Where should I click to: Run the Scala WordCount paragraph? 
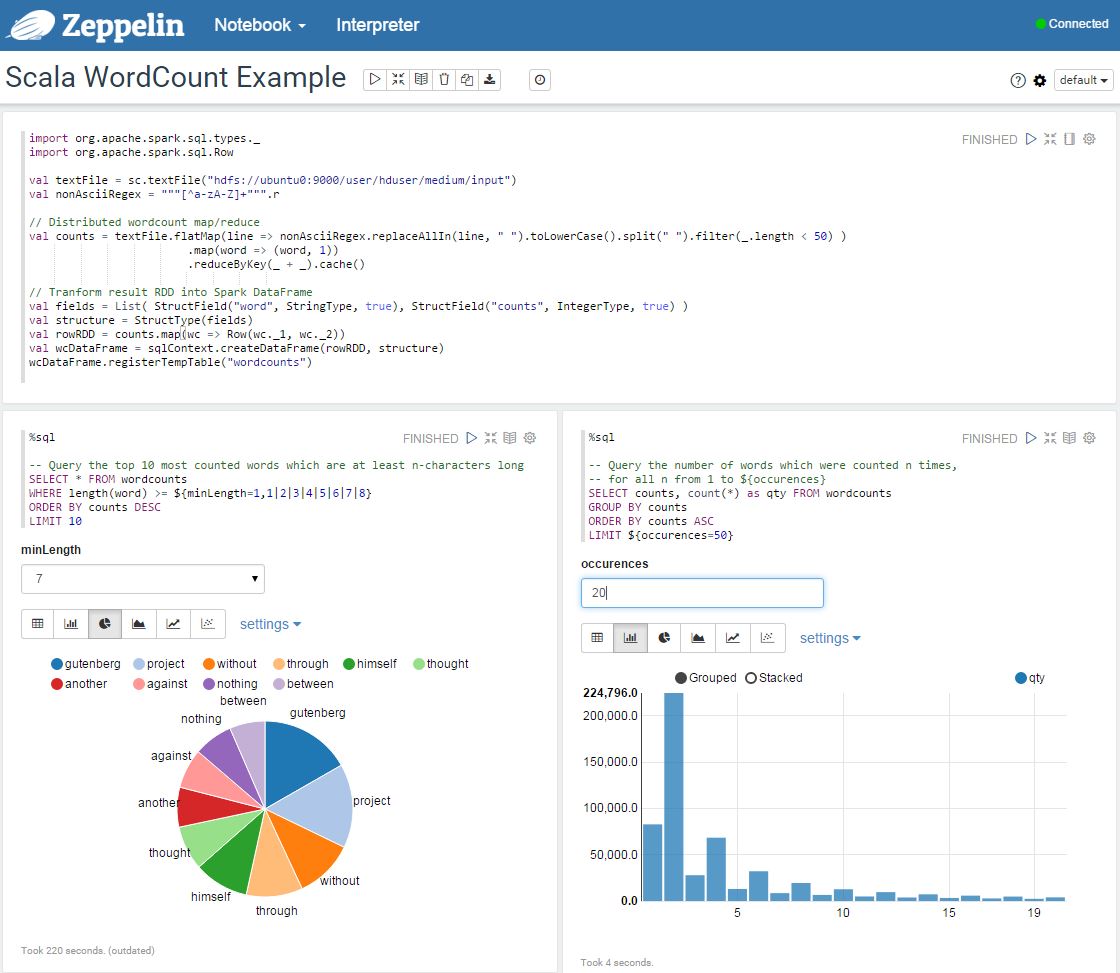pyautogui.click(x=1031, y=140)
